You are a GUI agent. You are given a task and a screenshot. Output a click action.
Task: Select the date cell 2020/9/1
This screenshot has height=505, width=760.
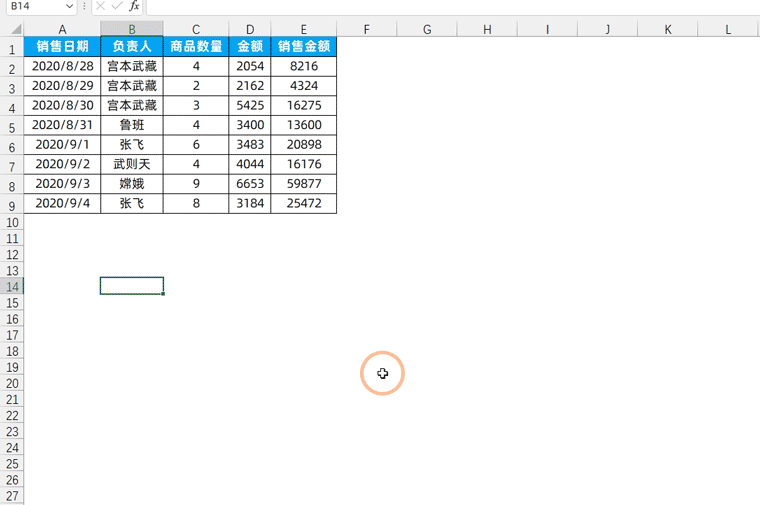62,145
